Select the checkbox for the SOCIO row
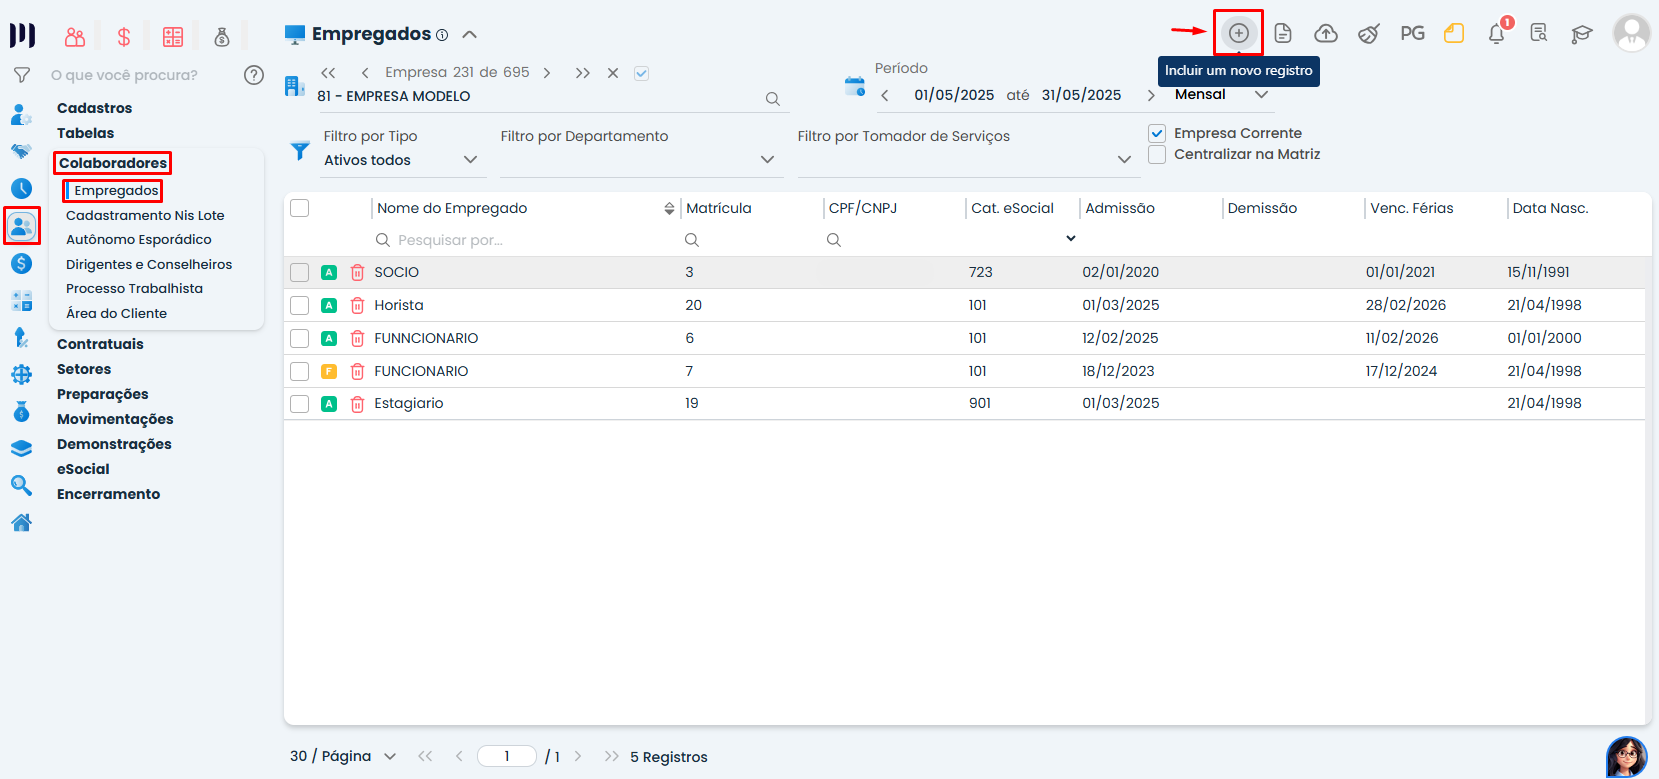The height and width of the screenshot is (779, 1659). point(299,272)
